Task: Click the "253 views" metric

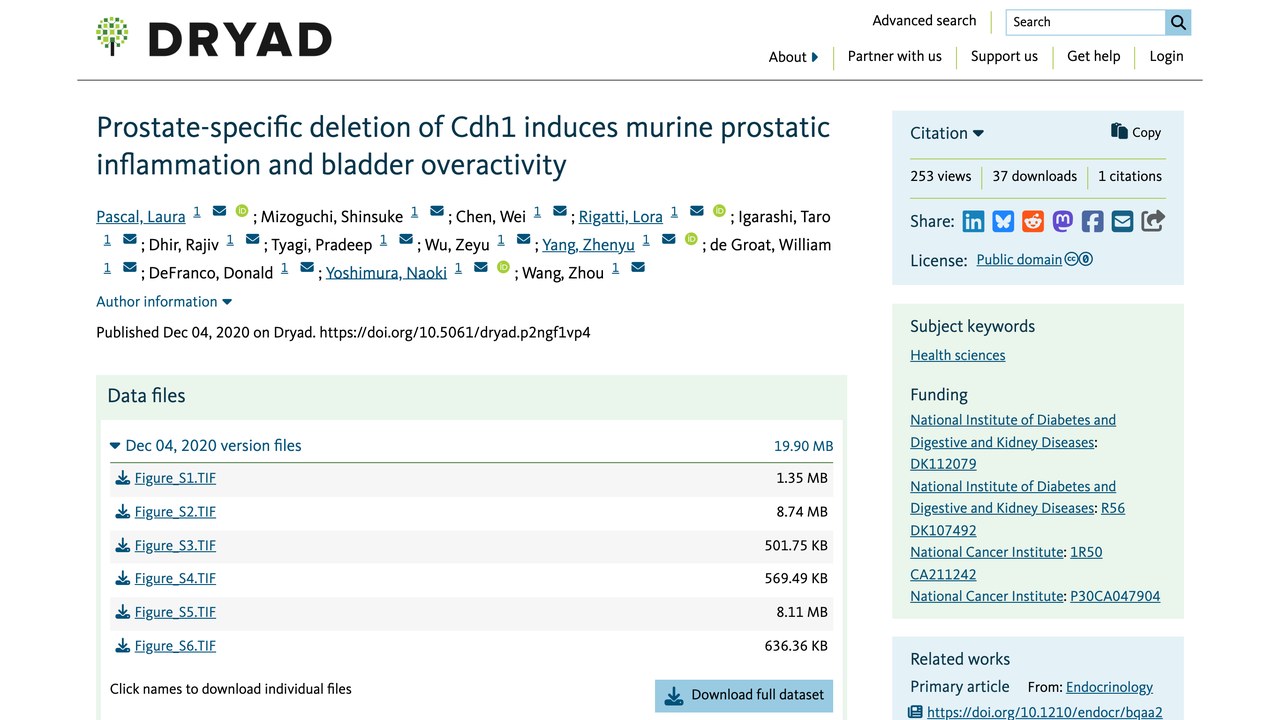Action: (941, 176)
